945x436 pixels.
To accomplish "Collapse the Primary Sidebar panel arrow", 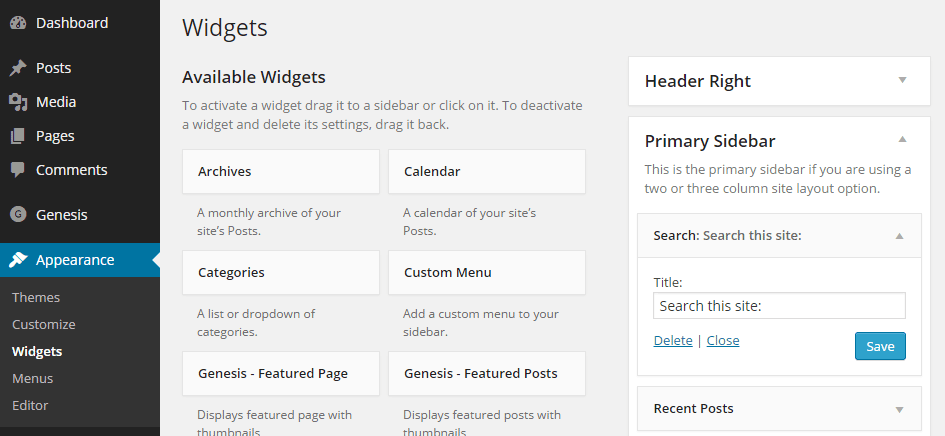I will point(902,139).
